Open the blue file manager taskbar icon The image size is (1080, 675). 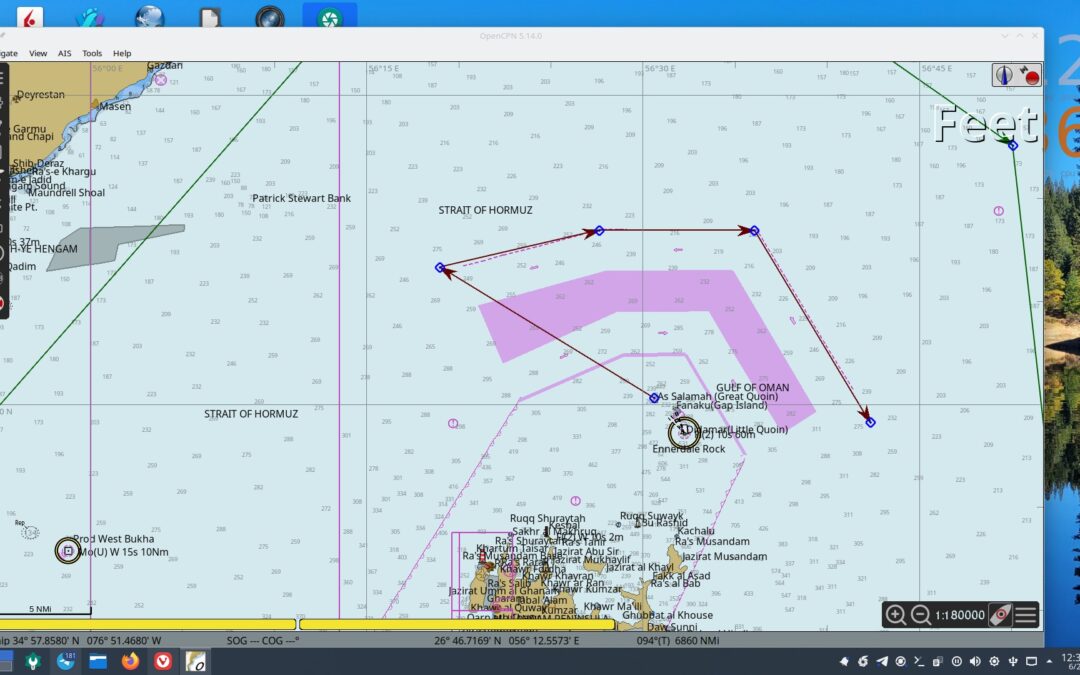98,661
